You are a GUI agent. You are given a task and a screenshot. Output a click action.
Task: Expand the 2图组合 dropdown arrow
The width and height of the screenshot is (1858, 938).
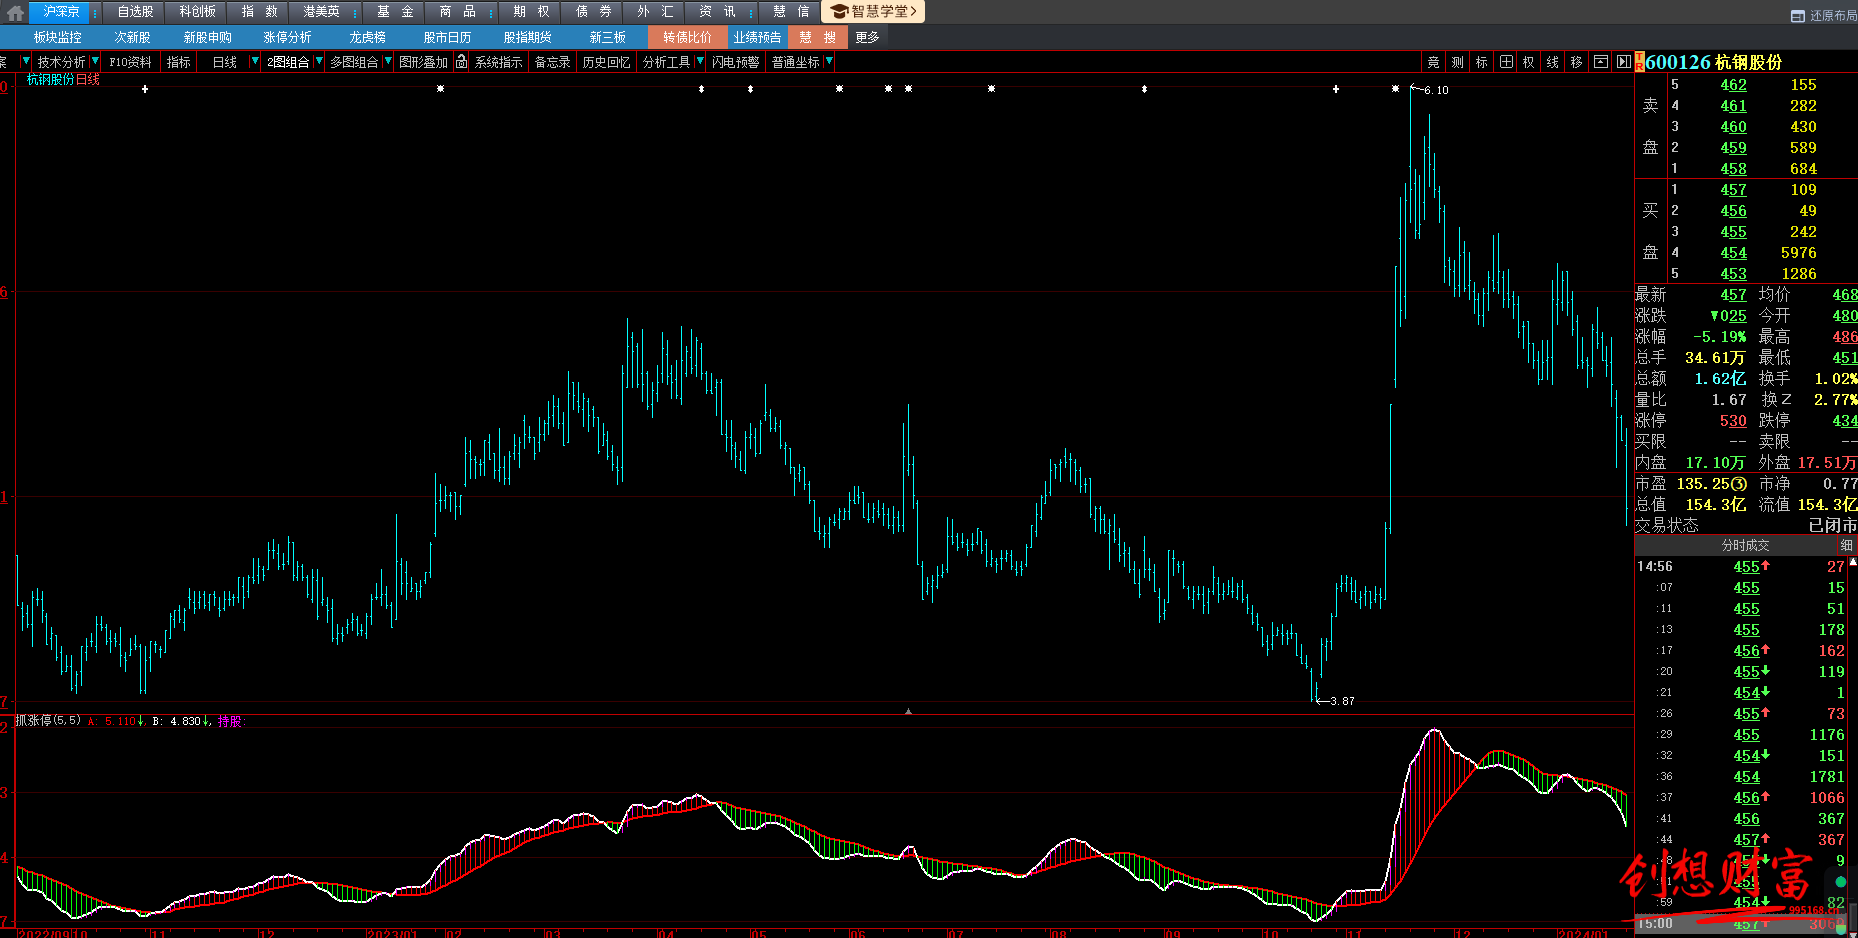pos(319,62)
